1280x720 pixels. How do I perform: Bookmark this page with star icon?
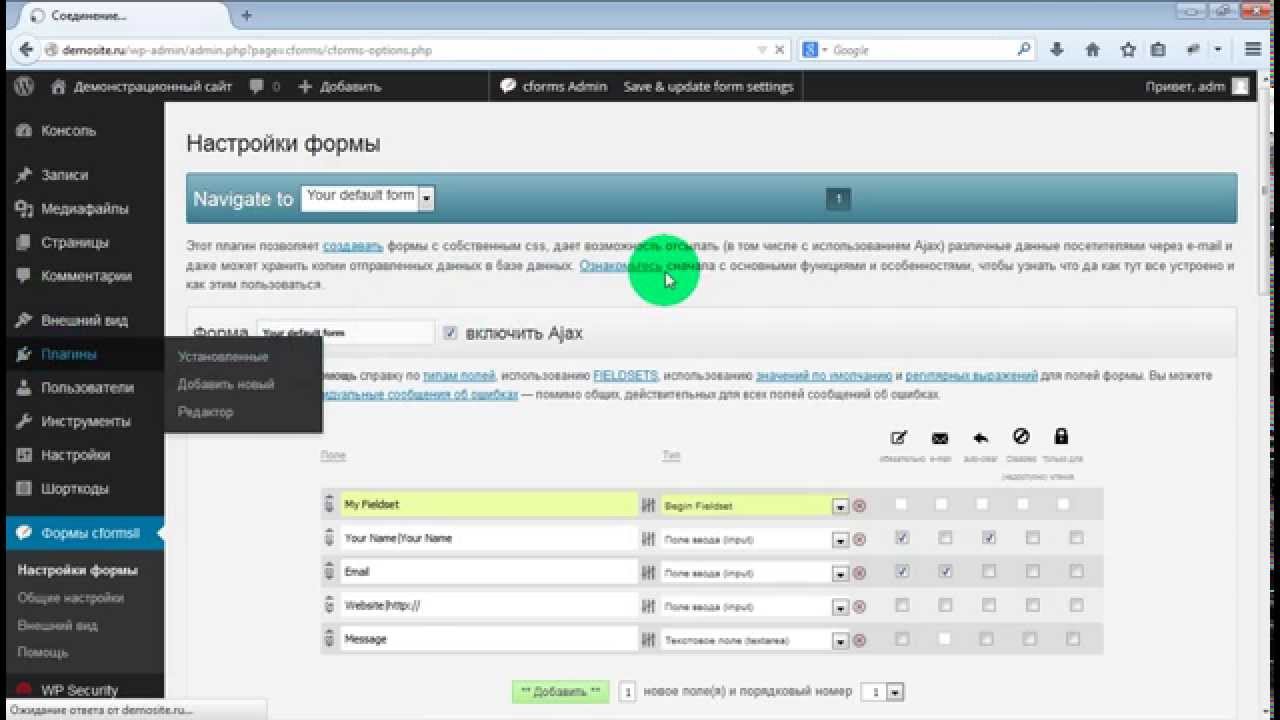pos(1128,49)
